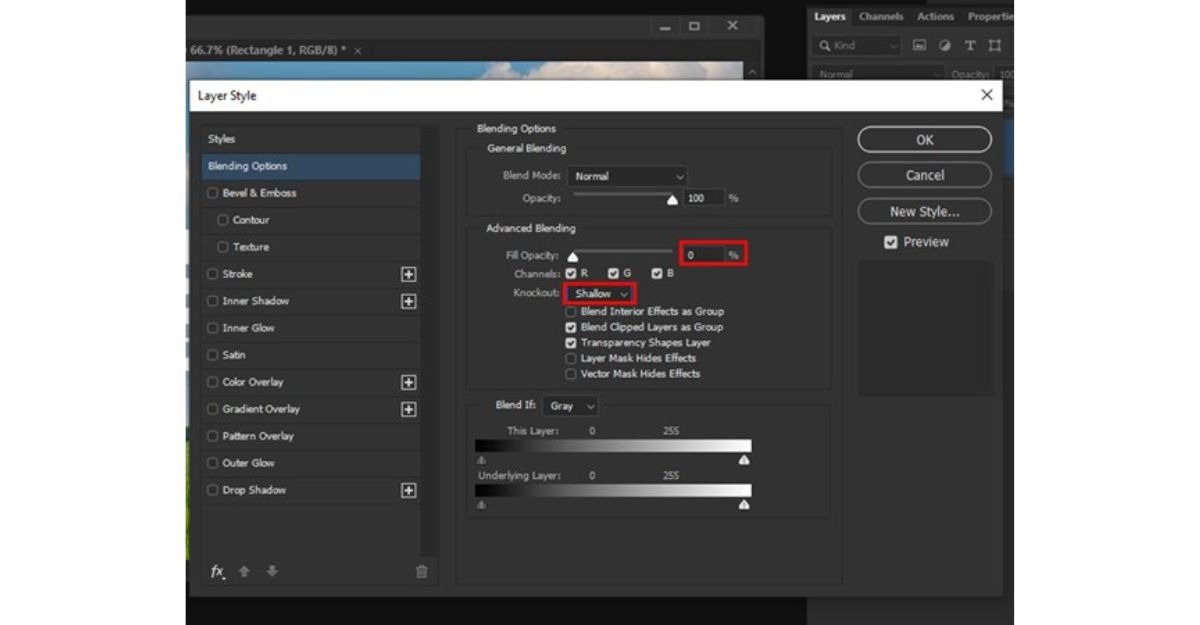
Task: Click the move effect up arrow
Action: point(244,571)
